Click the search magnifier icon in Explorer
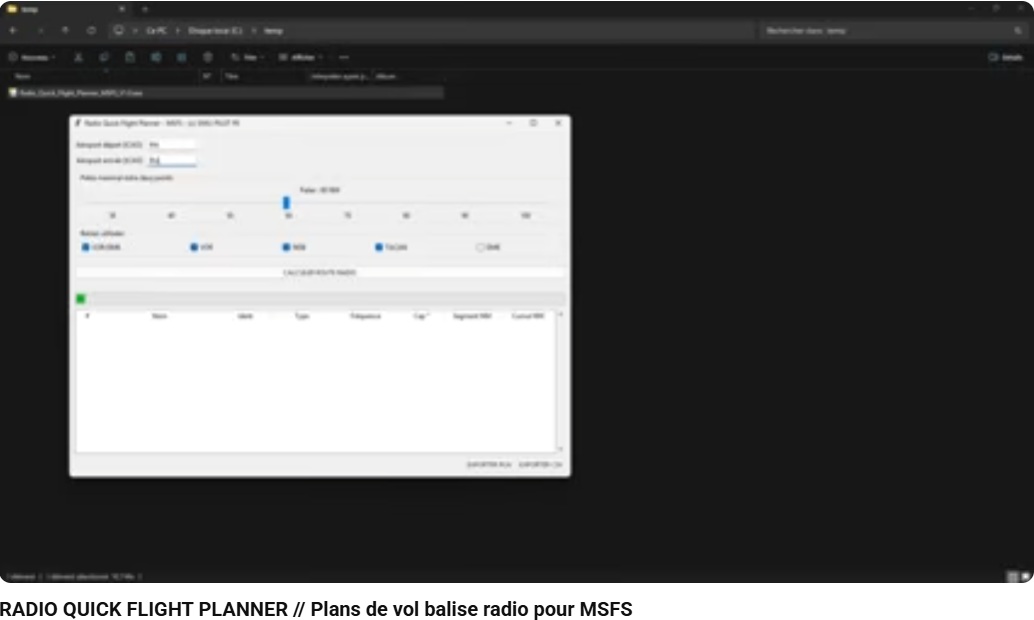Screen dimensions: 1034x620 [x=1018, y=30]
